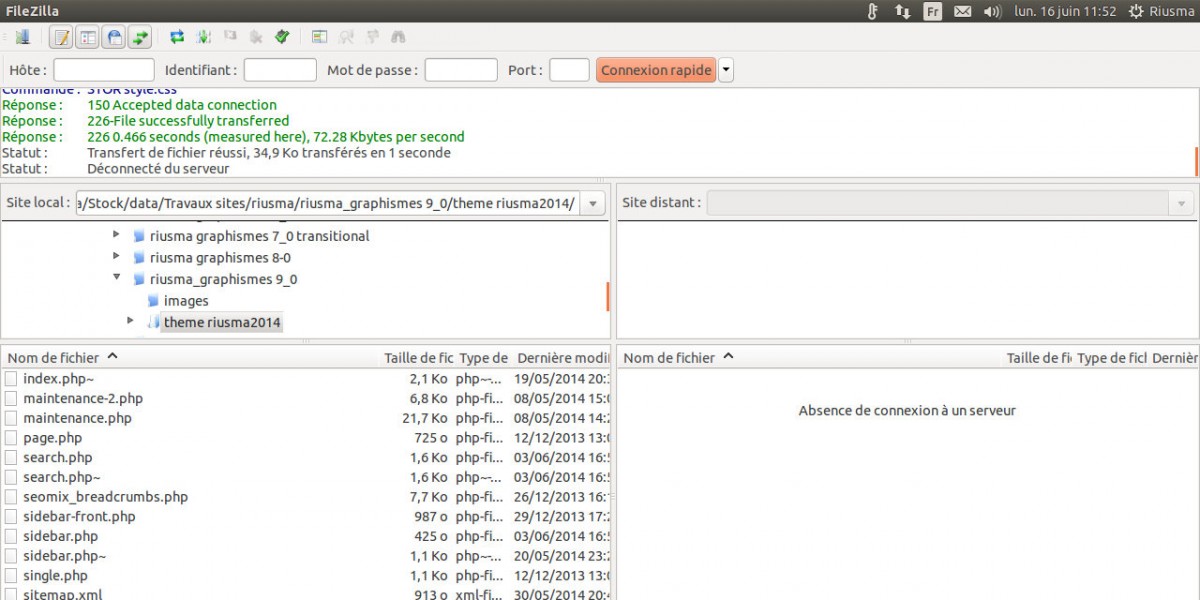Viewport: 1200px width, 600px height.
Task: Select riusma graphismes 8-0 tree item
Action: point(220,258)
